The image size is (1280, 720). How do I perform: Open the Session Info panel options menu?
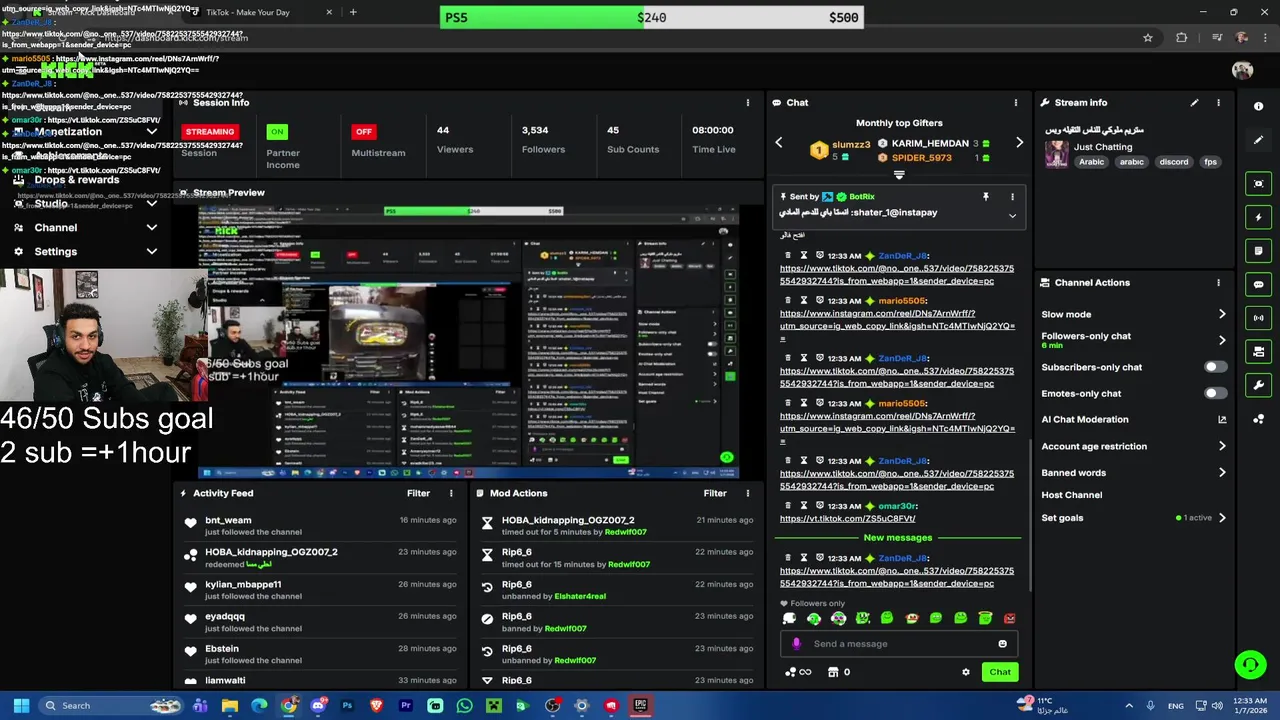pyautogui.click(x=747, y=103)
